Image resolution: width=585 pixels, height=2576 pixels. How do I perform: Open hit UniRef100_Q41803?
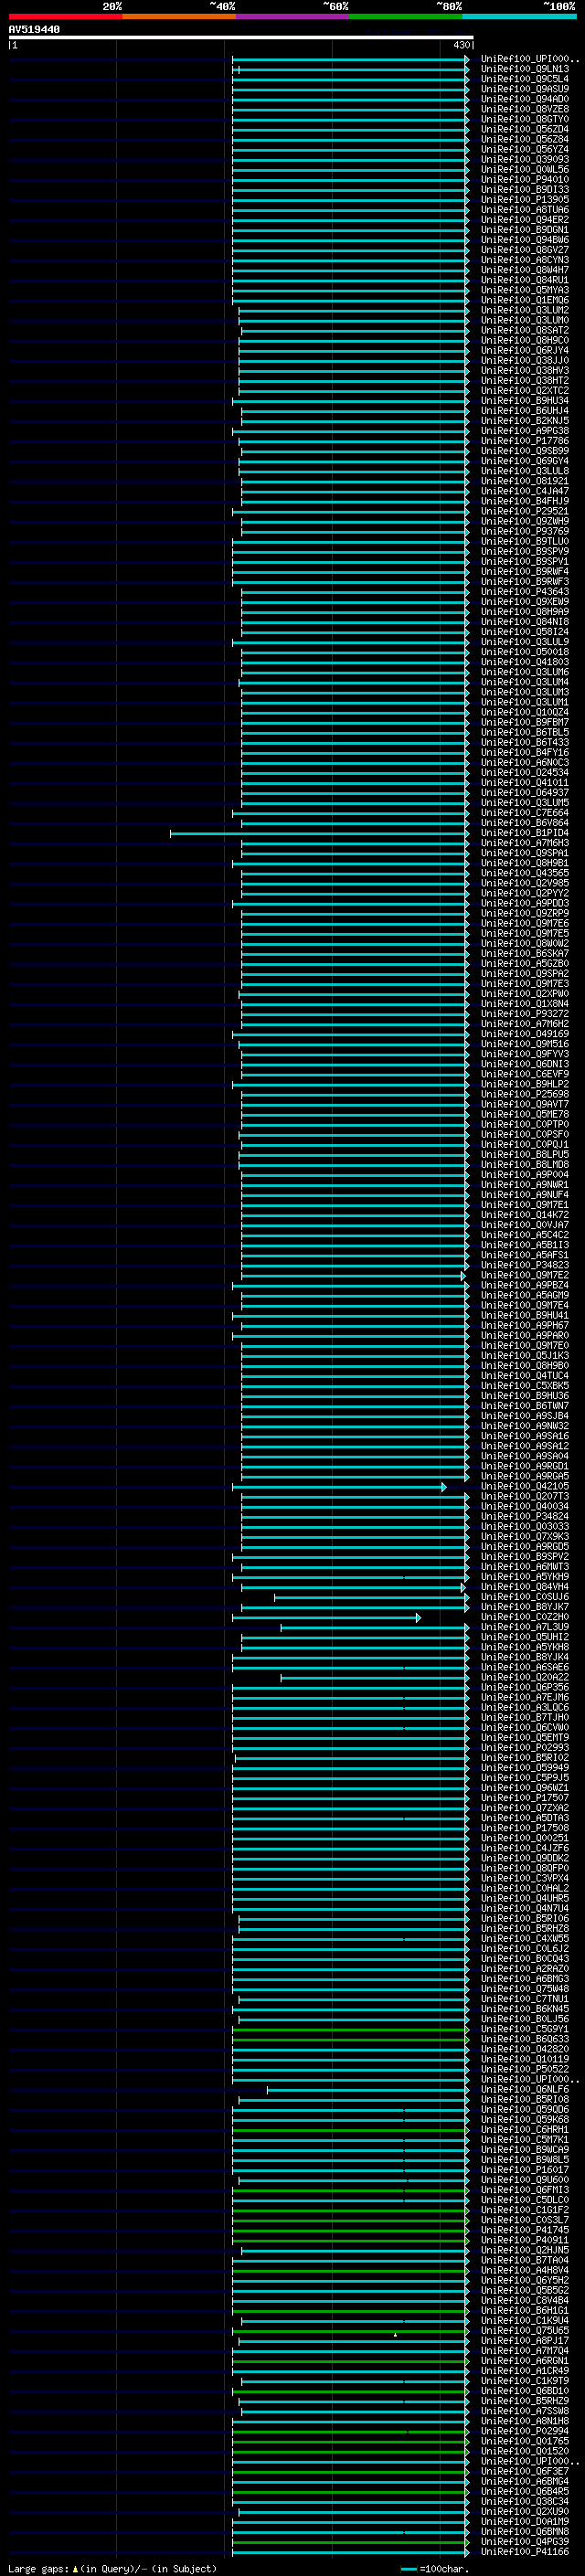click(525, 662)
